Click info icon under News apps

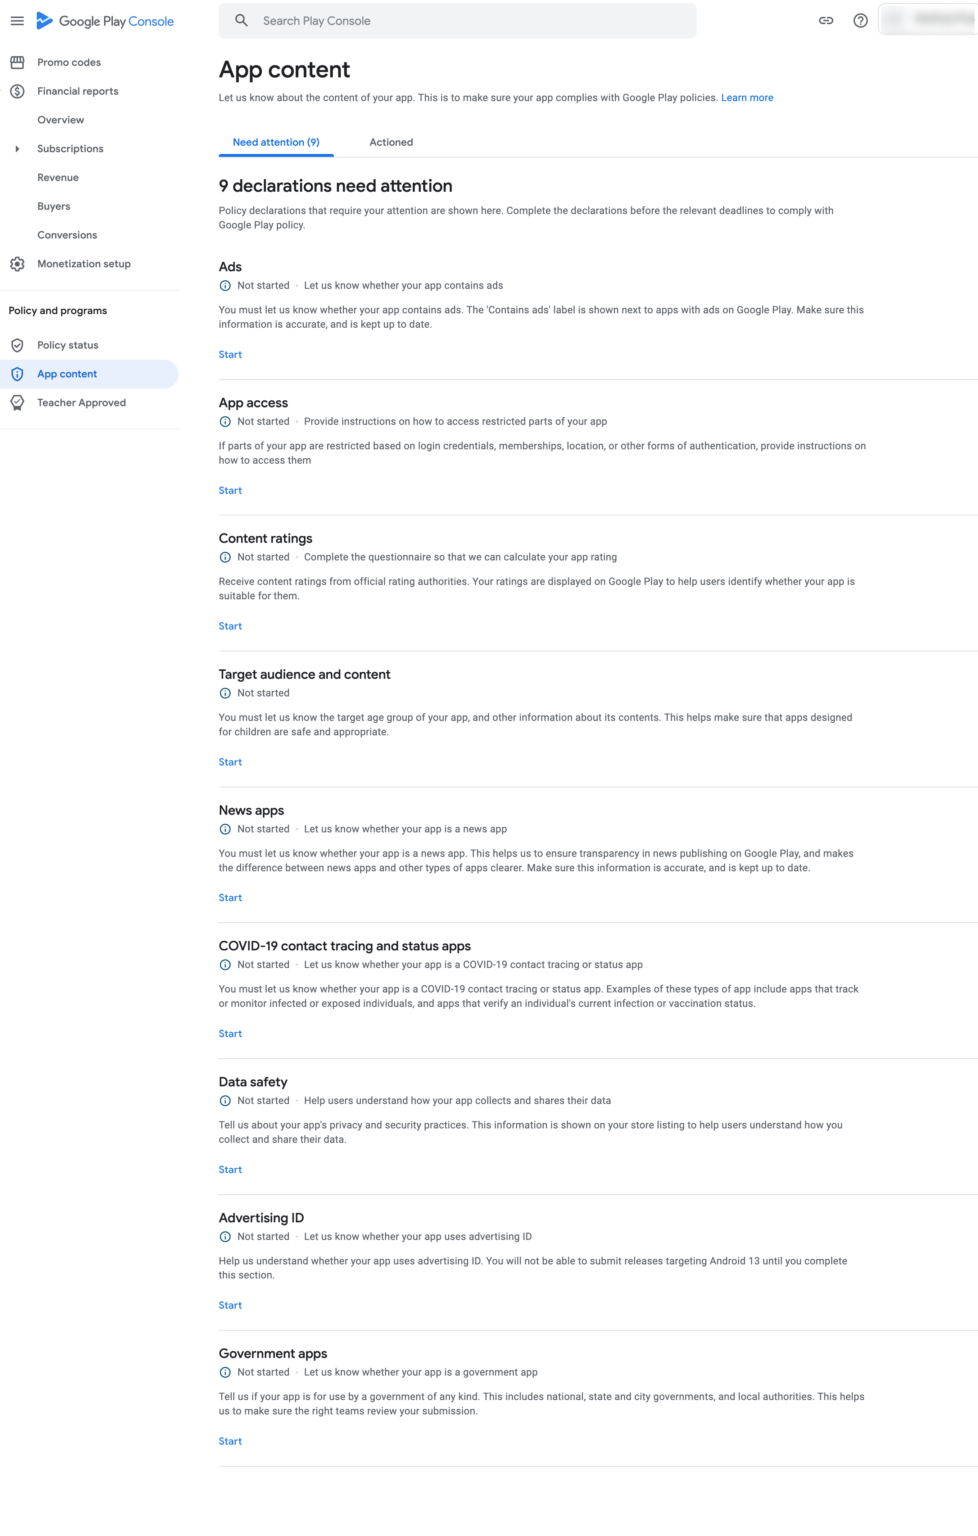tap(225, 829)
